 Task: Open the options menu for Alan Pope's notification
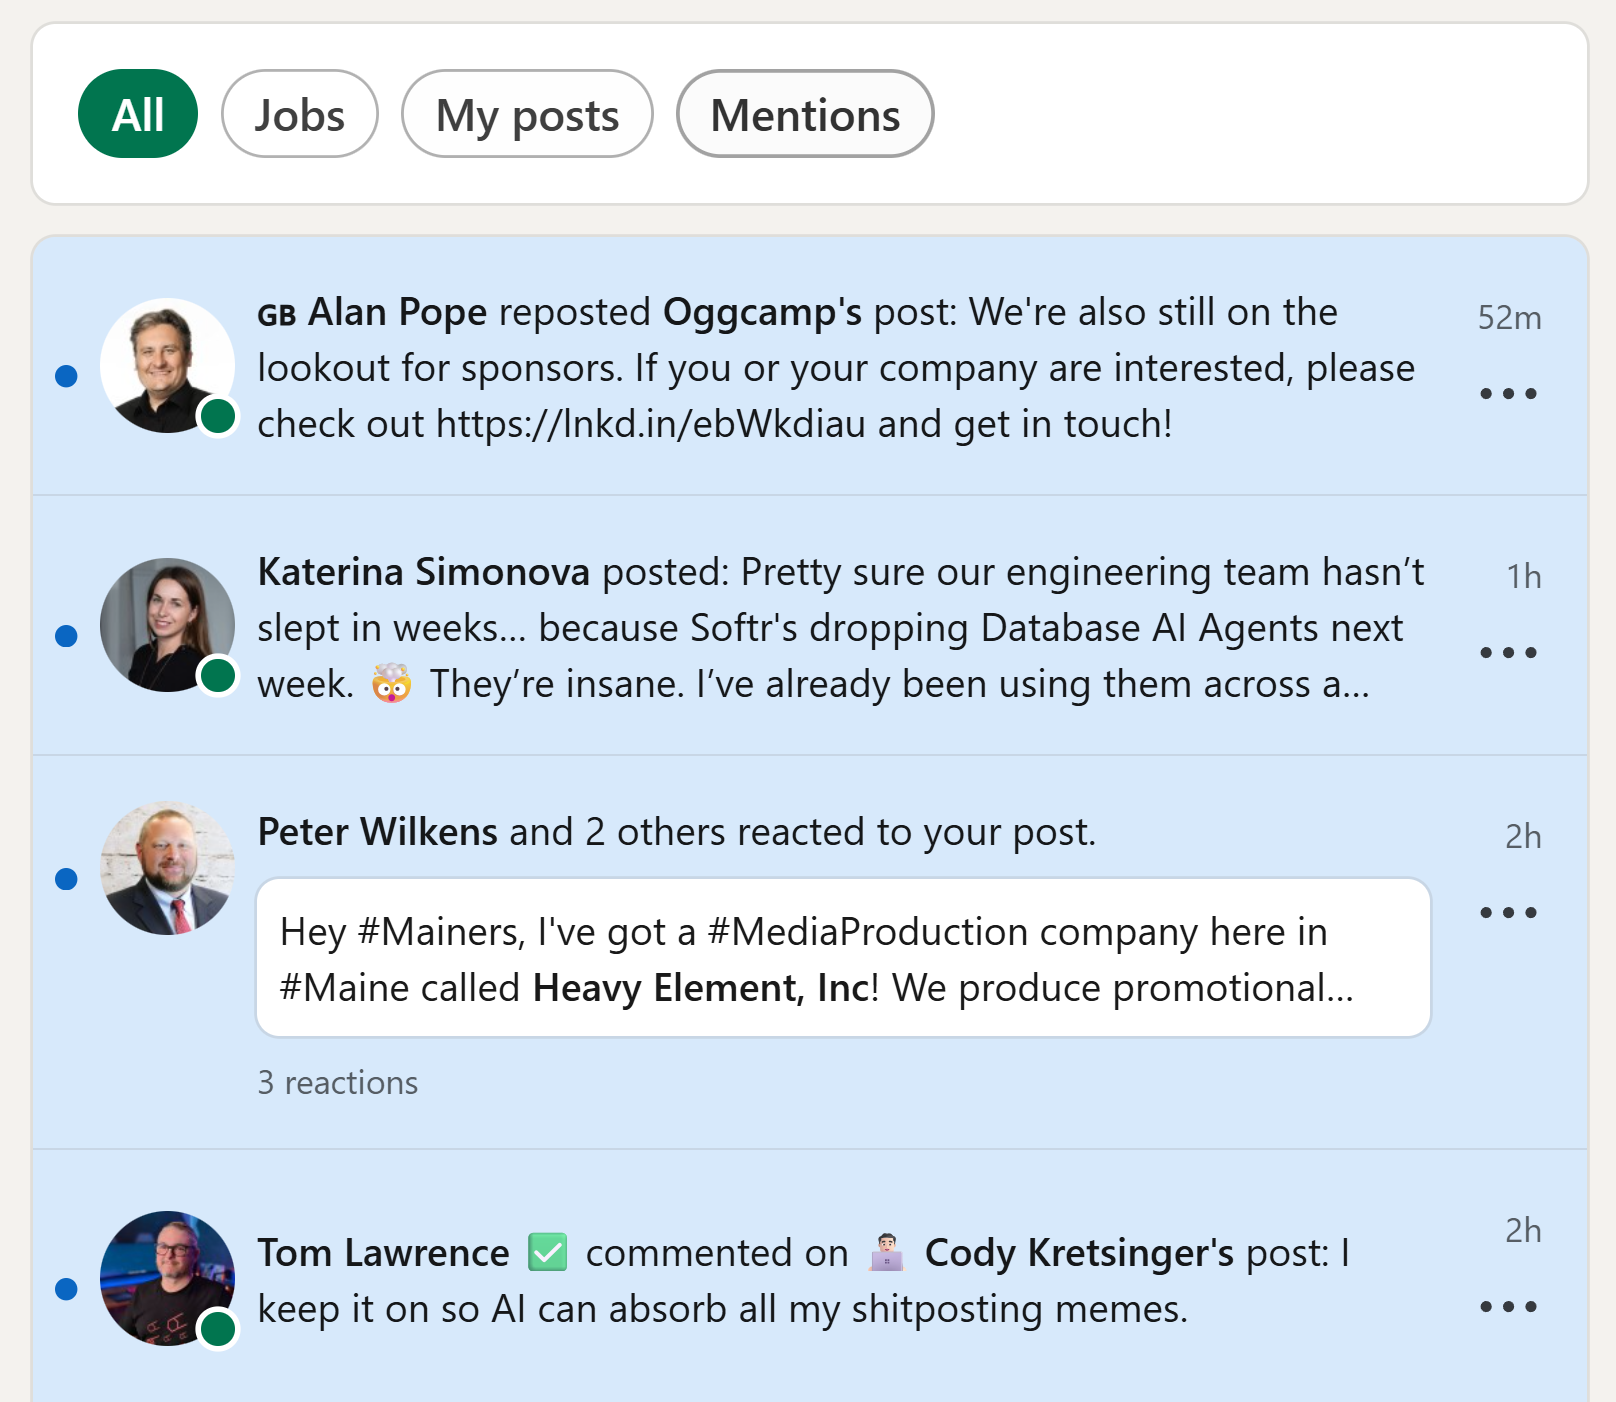1509,393
